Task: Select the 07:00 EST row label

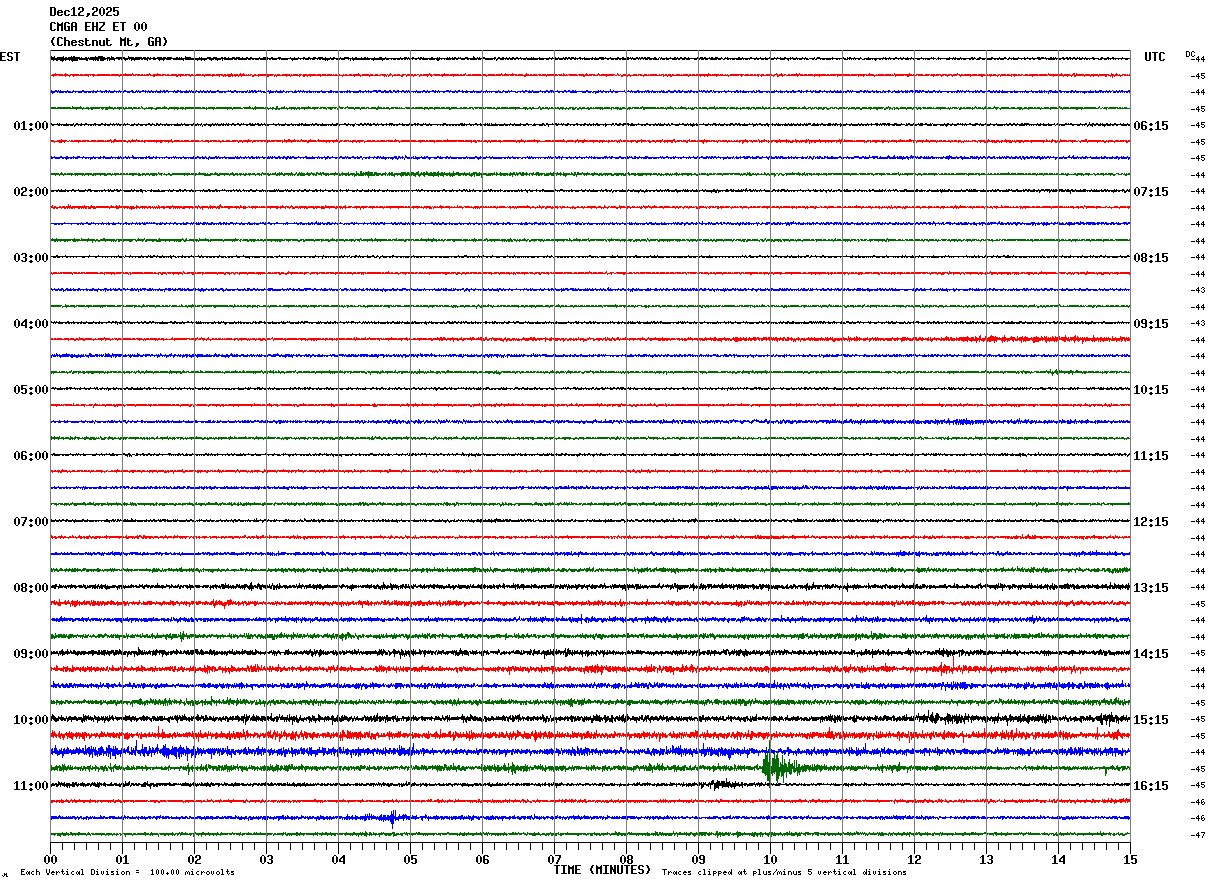Action: [31, 522]
